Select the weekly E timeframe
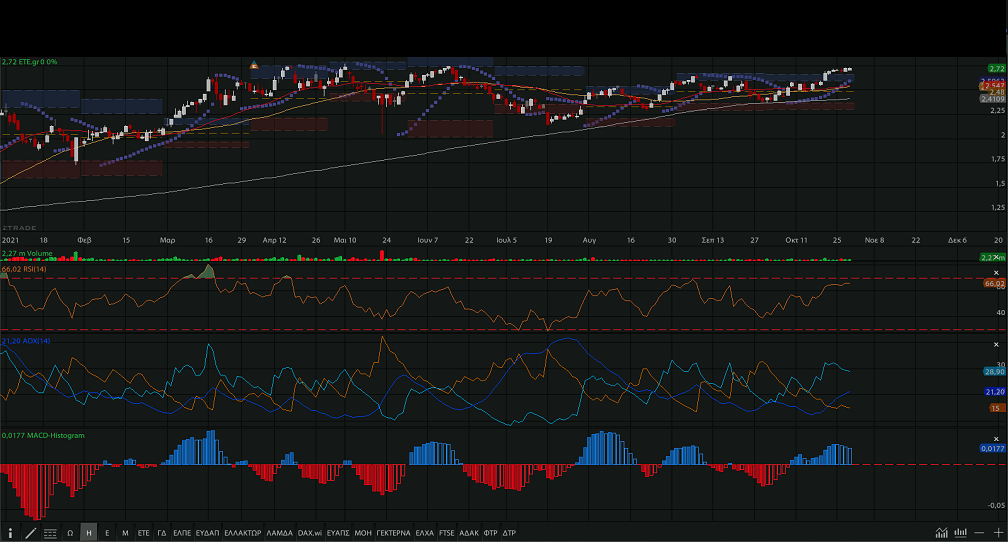The height and width of the screenshot is (542, 1008). pos(107,533)
